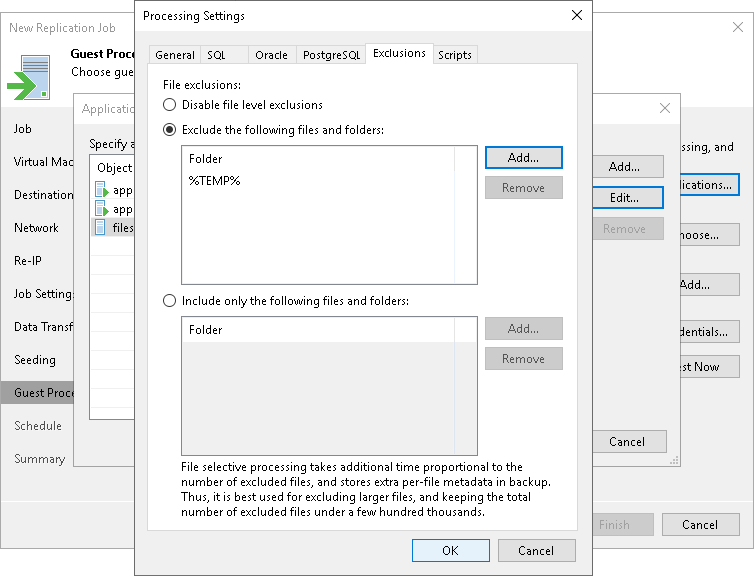The width and height of the screenshot is (754, 576).
Task: Open the Oracle tab
Action: 272,55
